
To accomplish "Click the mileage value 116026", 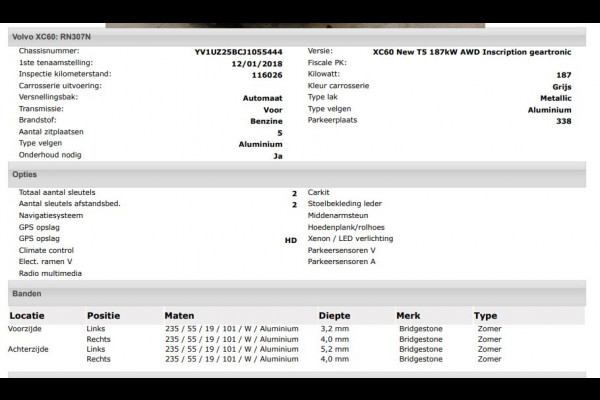I will [x=266, y=74].
